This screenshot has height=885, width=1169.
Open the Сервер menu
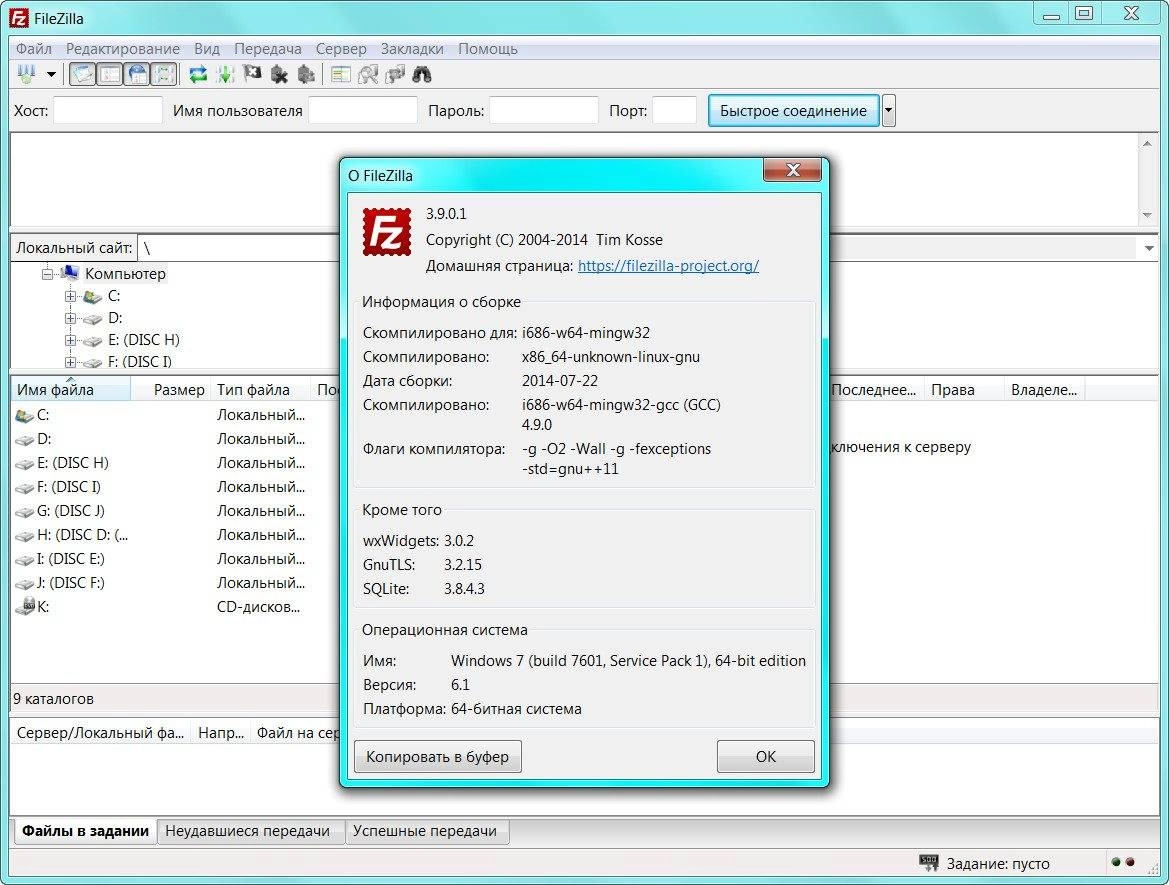coord(341,48)
